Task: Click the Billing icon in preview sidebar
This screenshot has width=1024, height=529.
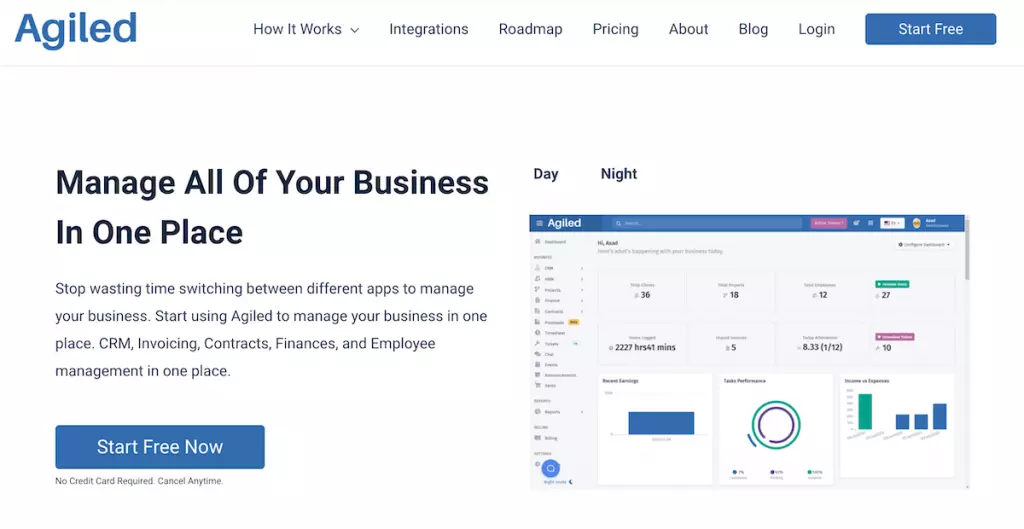Action: [x=537, y=438]
